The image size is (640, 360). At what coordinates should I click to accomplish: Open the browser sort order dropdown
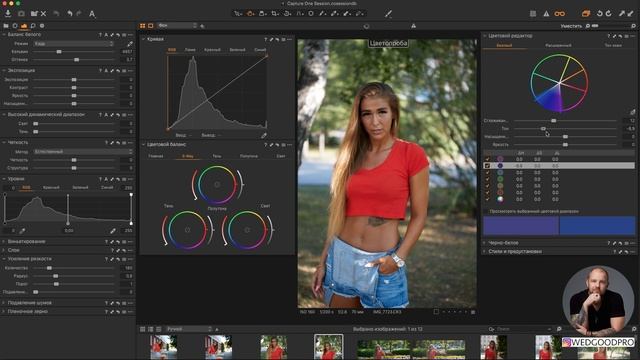click(x=189, y=329)
